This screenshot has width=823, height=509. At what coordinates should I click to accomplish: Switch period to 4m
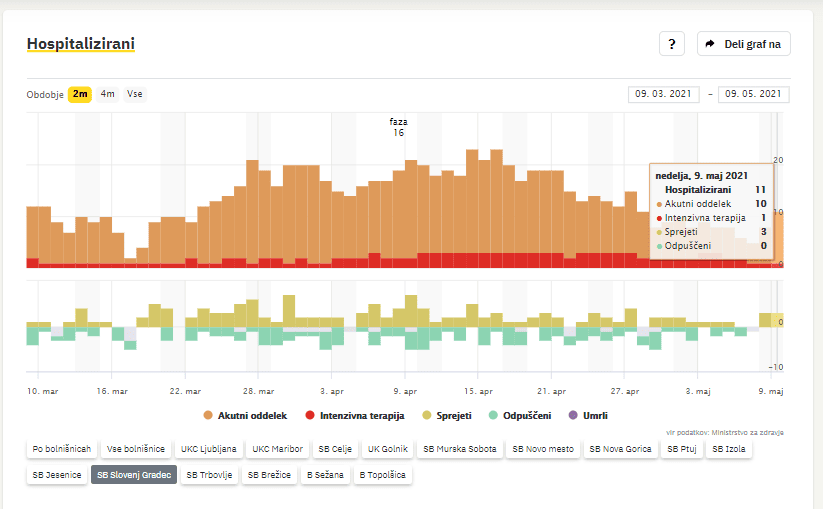[x=107, y=94]
